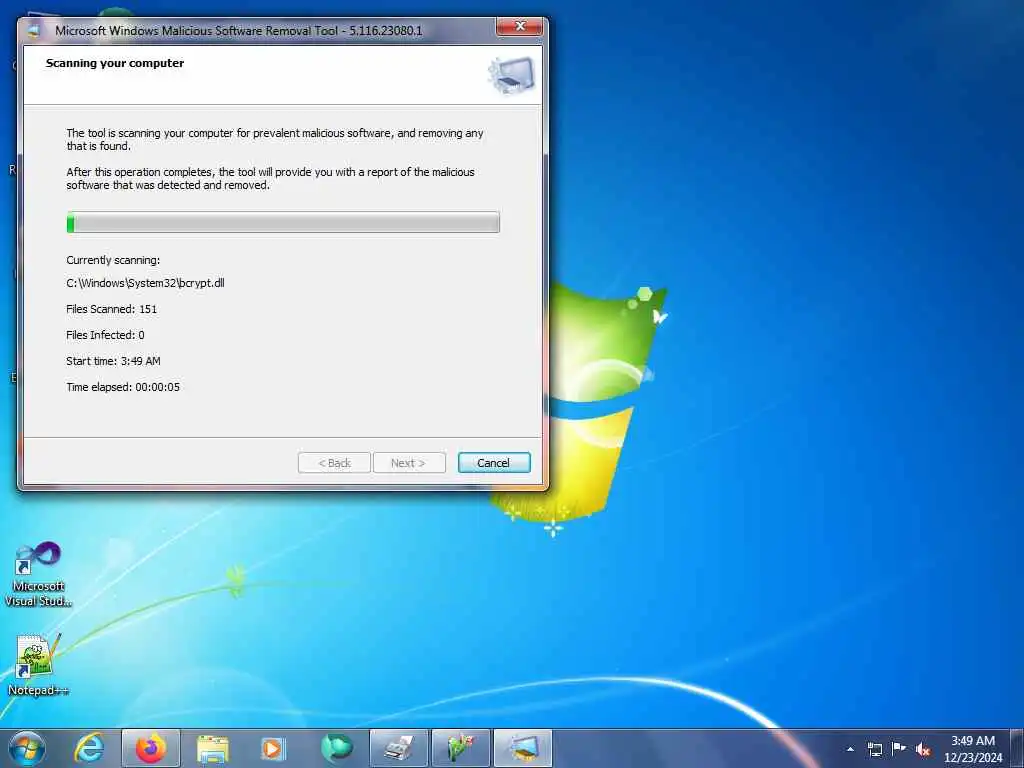Screen dimensions: 1024x768
Task: Click the taskbar icon right of the printer
Action: [x=460, y=748]
